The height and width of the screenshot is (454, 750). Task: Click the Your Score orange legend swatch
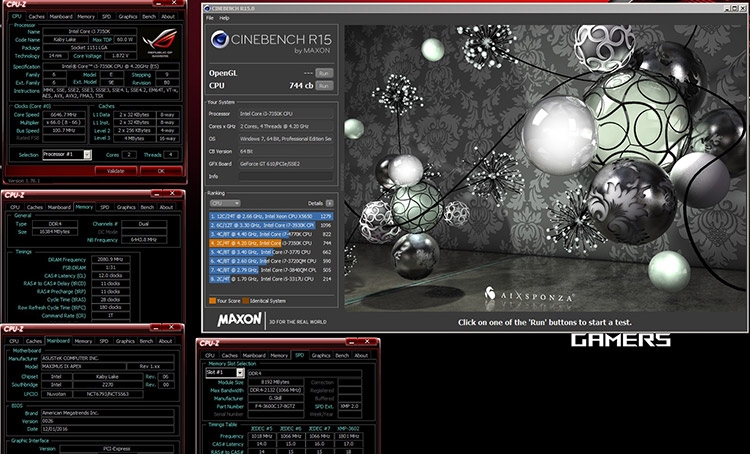[212, 301]
